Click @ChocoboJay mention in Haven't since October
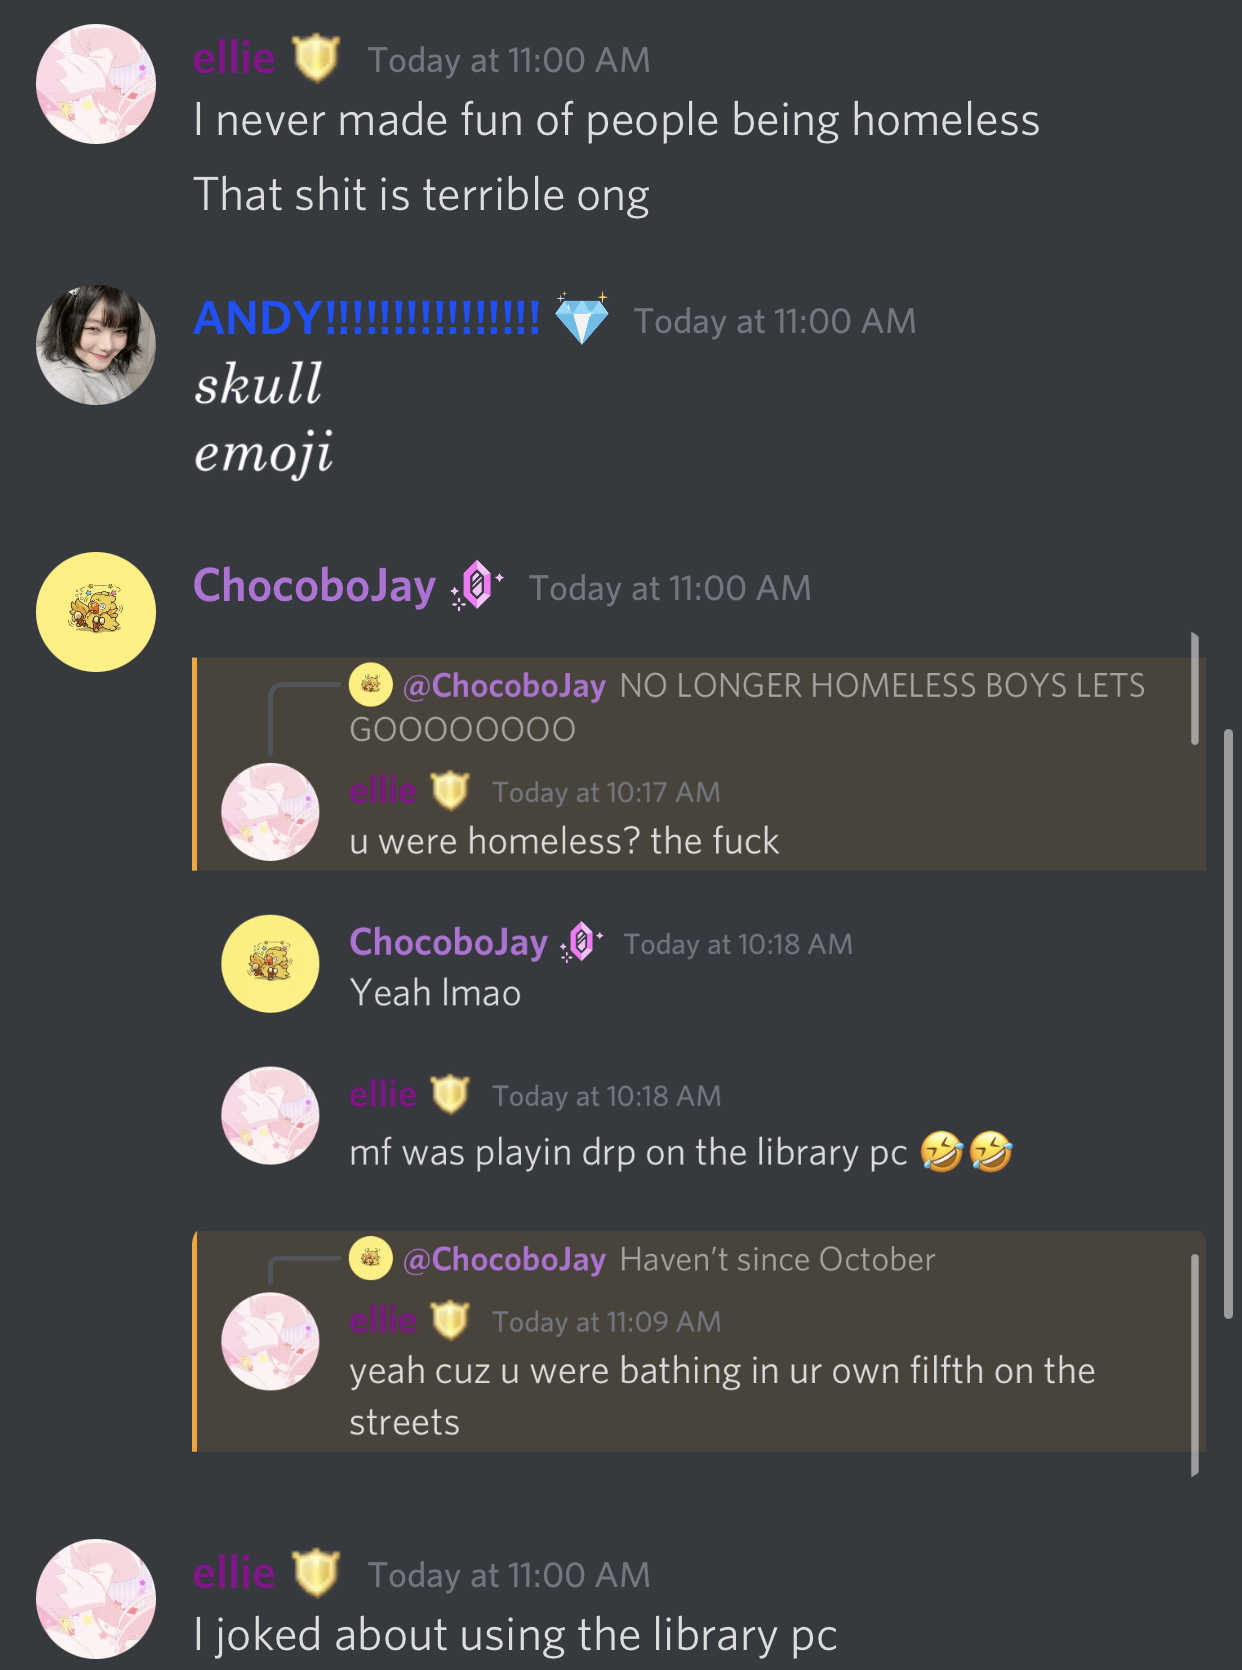Screen dimensions: 1242x1670 (x=504, y=1258)
